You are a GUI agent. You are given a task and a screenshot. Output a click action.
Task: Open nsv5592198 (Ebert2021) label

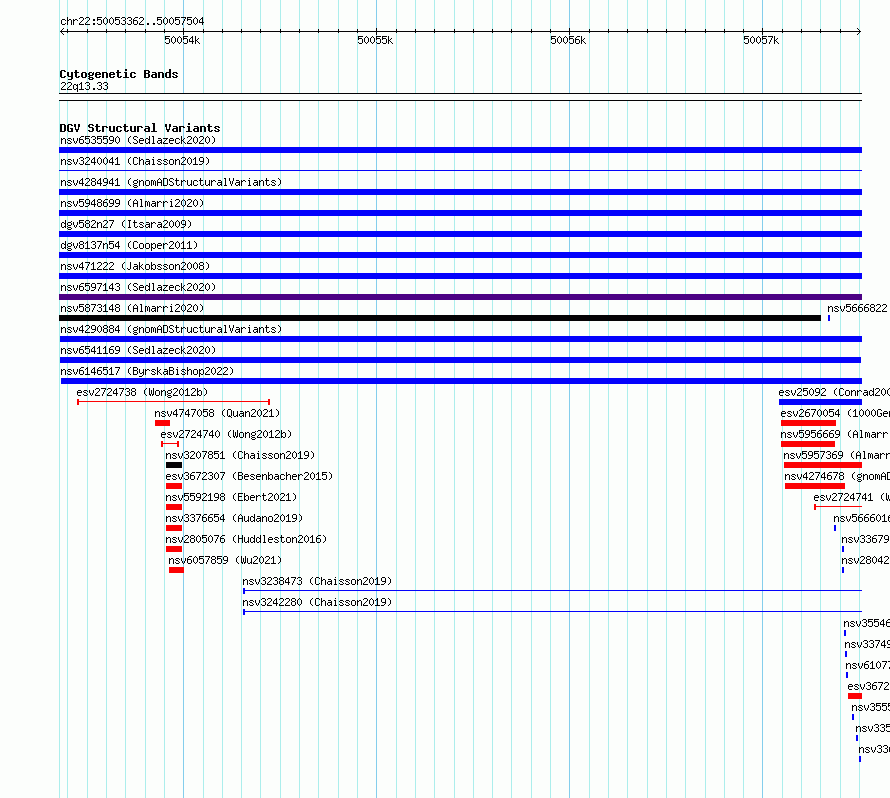coord(230,497)
